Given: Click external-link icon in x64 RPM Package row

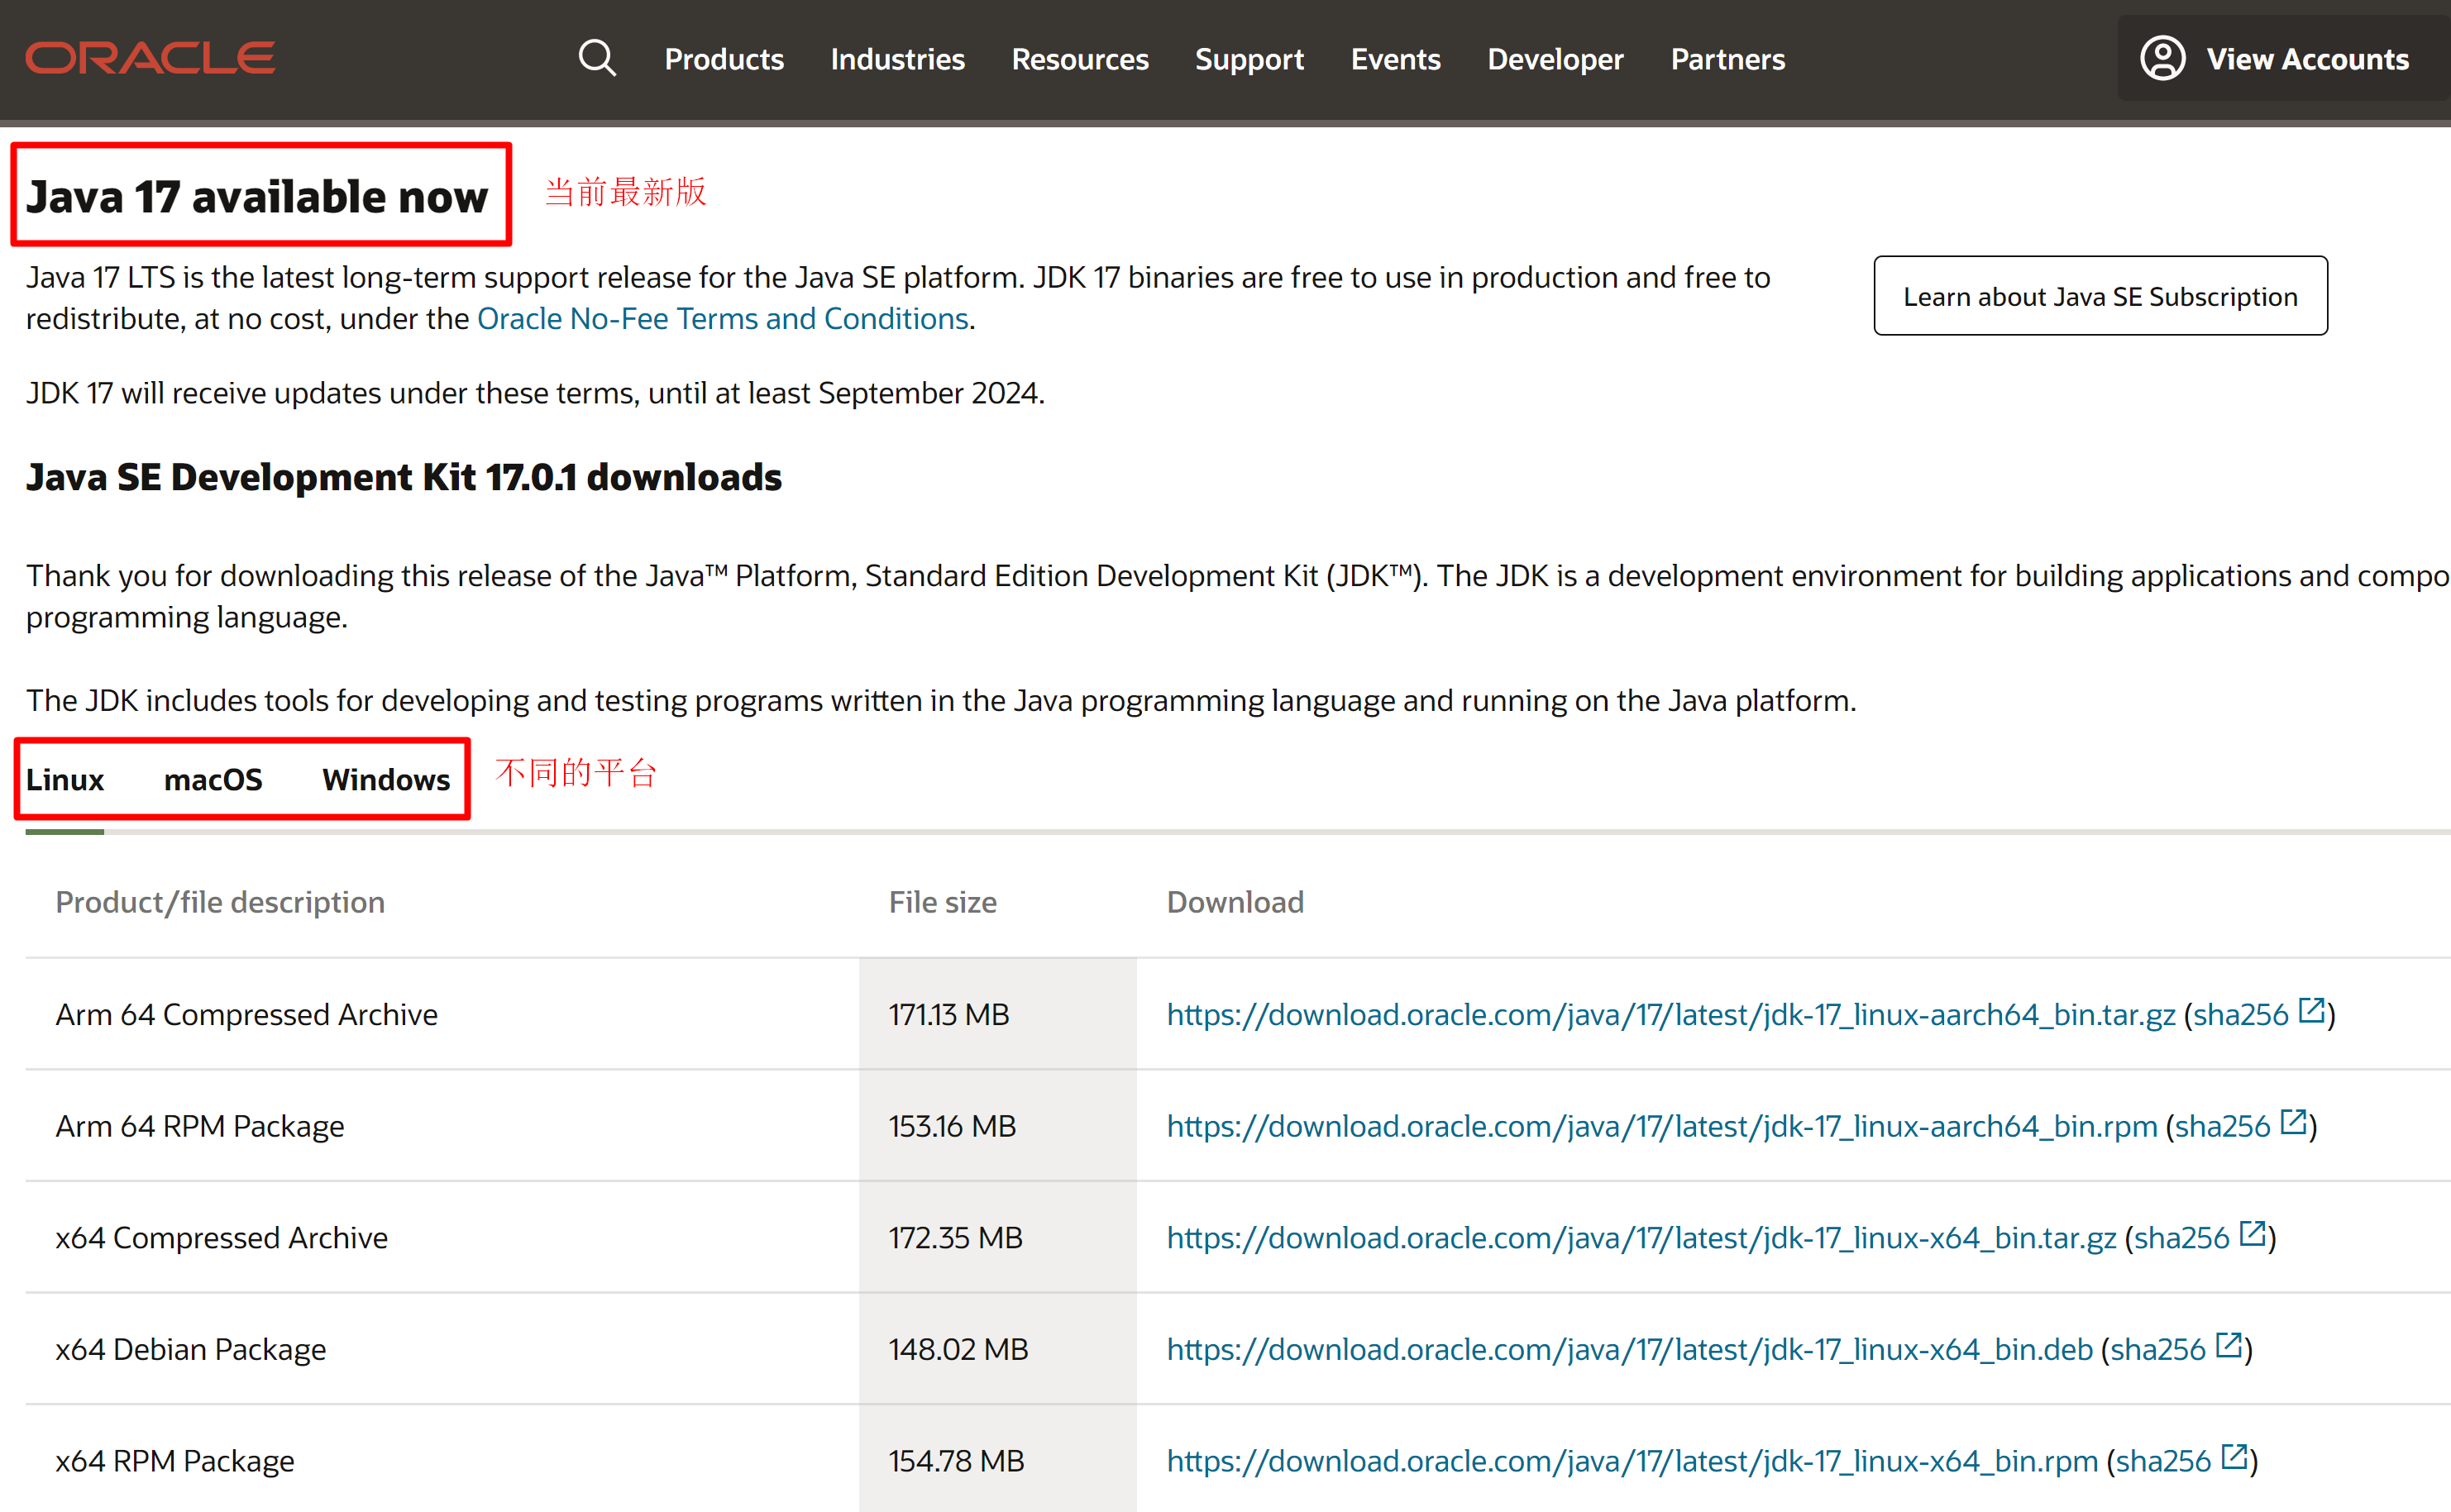Looking at the screenshot, I should [x=2234, y=1457].
